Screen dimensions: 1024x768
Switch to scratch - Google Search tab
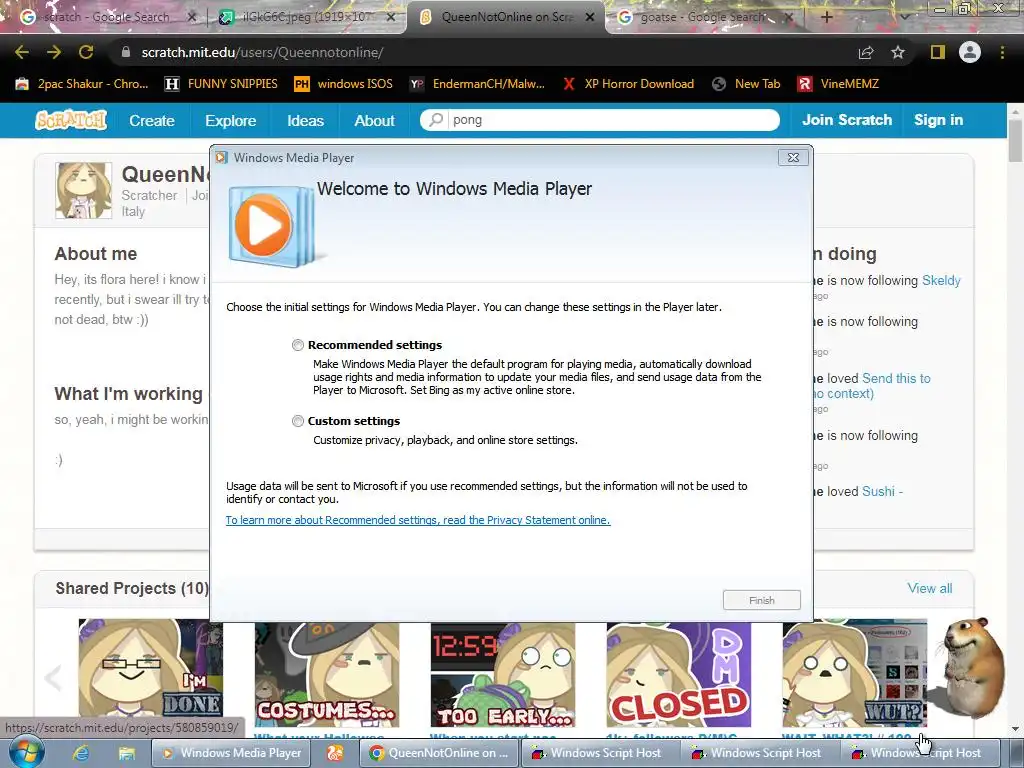[104, 17]
